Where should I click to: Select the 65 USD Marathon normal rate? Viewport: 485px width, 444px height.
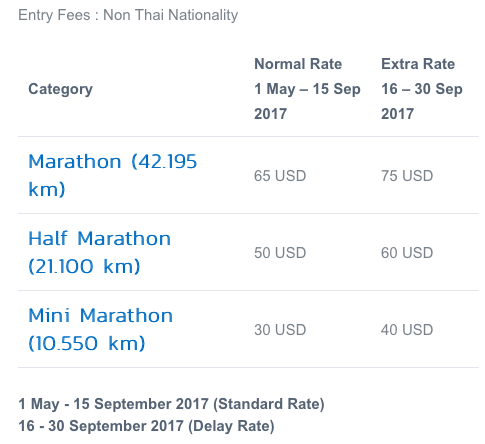(x=280, y=176)
